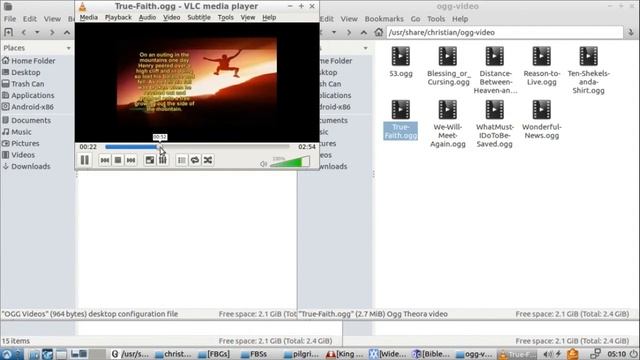Open Go menu in ogg-video window
Viewport: 640px width, 360px height.
pyautogui.click(x=415, y=19)
